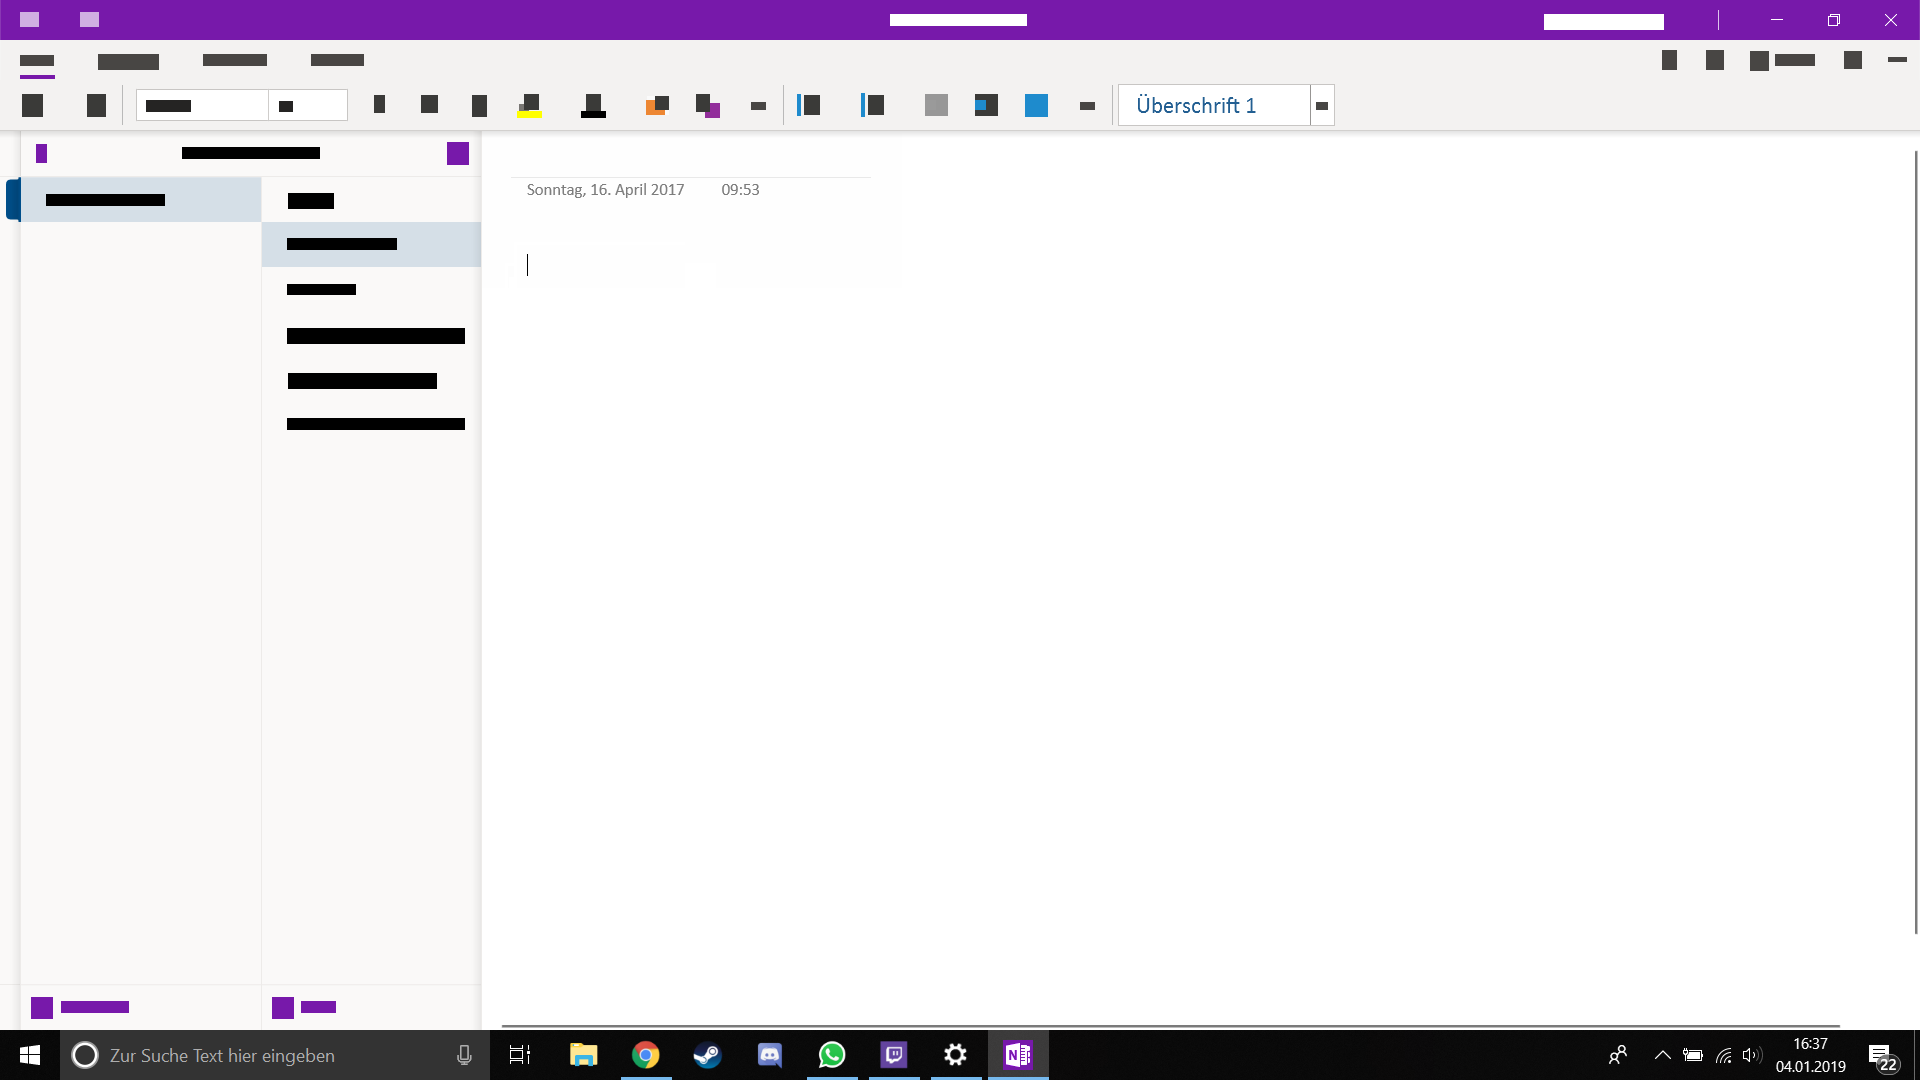Toggle the numbered list

tap(873, 105)
